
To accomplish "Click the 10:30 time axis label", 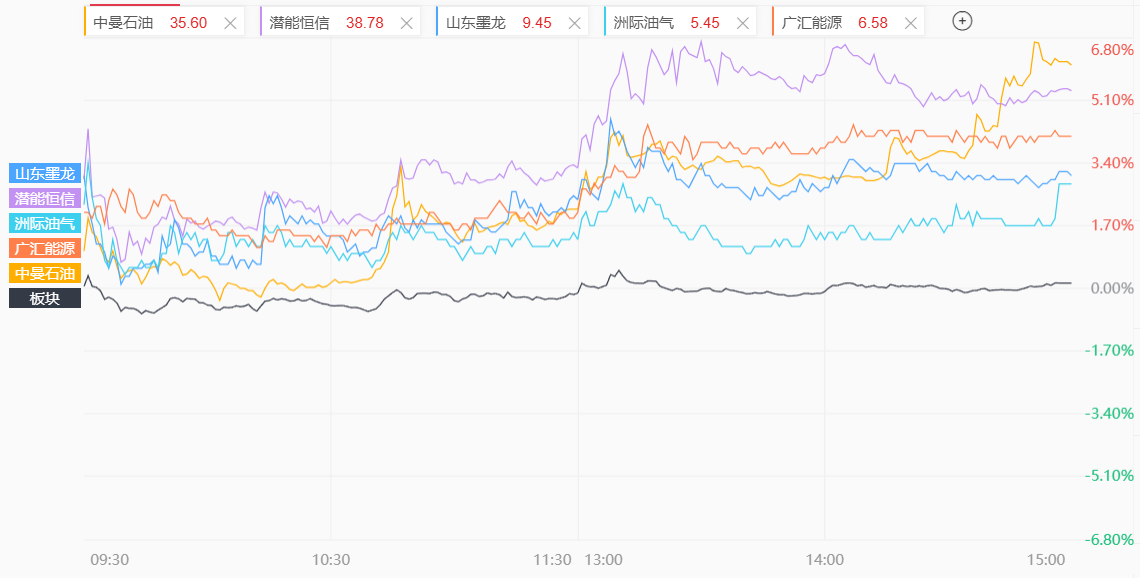I will click(331, 560).
